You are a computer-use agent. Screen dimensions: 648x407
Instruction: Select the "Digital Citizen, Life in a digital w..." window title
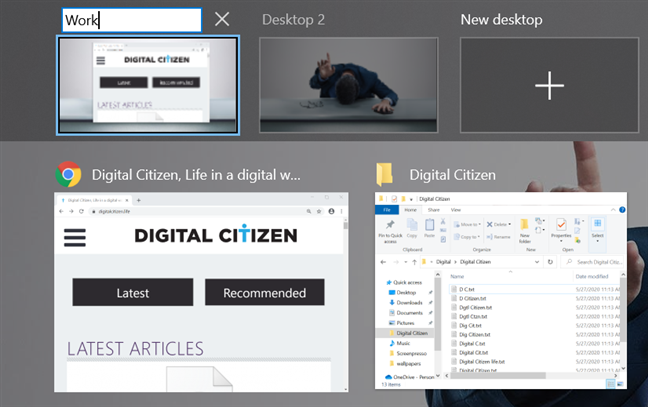coord(196,175)
